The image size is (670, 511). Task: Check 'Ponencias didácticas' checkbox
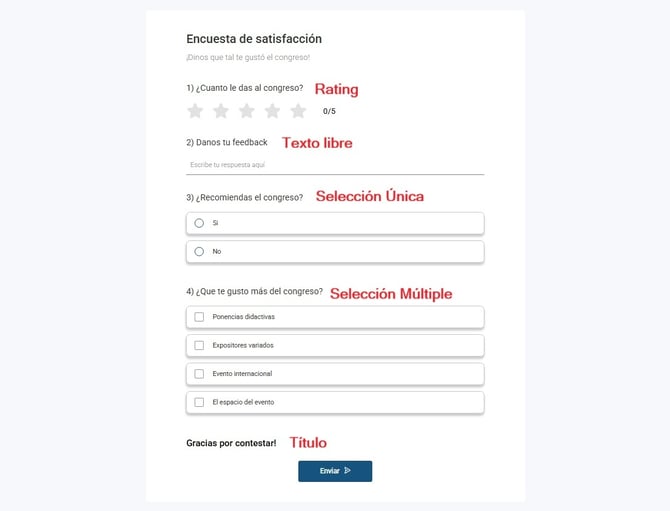click(199, 317)
